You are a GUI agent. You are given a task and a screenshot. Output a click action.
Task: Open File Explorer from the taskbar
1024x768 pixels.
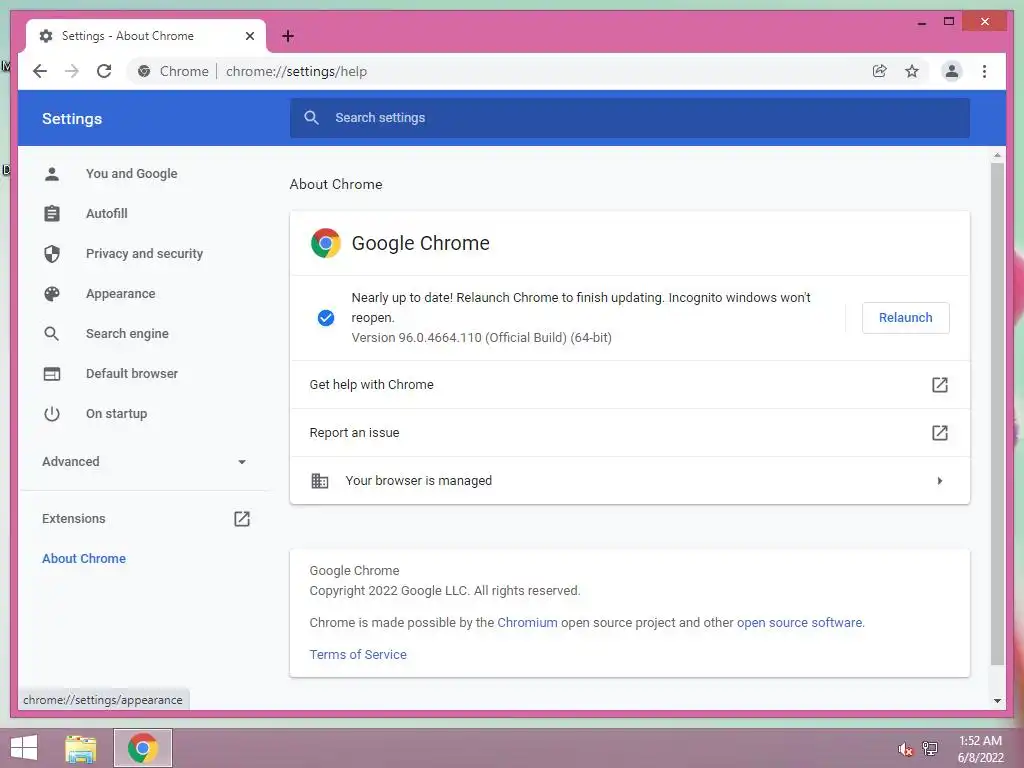[81, 748]
